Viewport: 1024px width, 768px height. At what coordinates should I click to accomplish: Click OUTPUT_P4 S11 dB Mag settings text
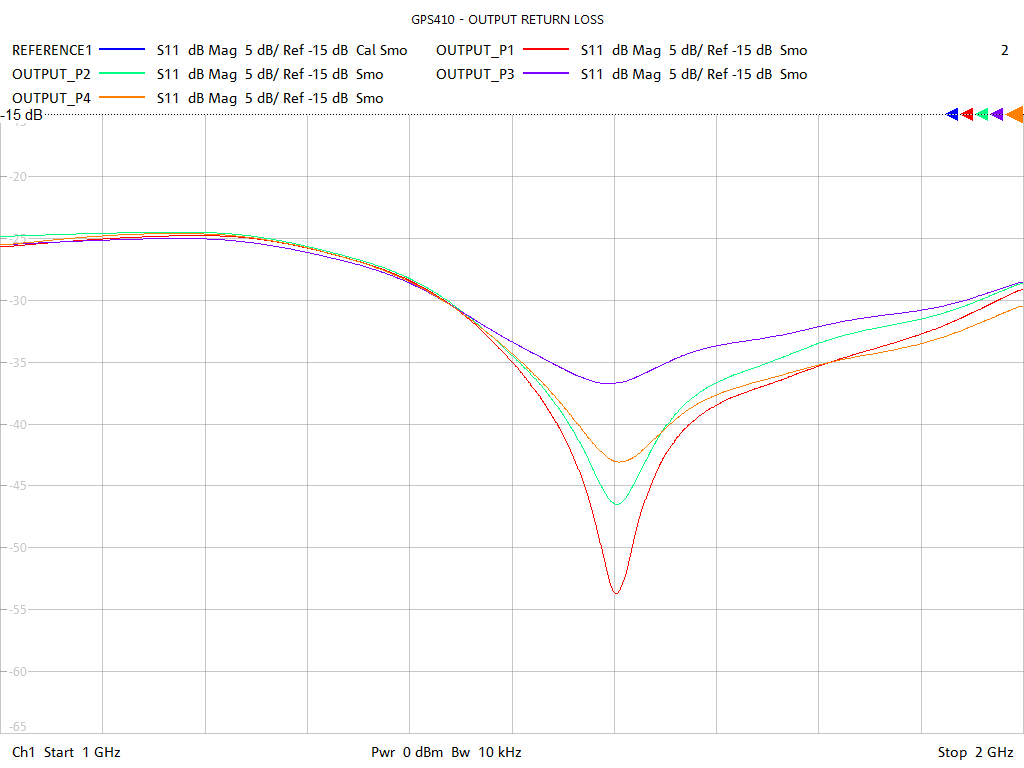270,99
